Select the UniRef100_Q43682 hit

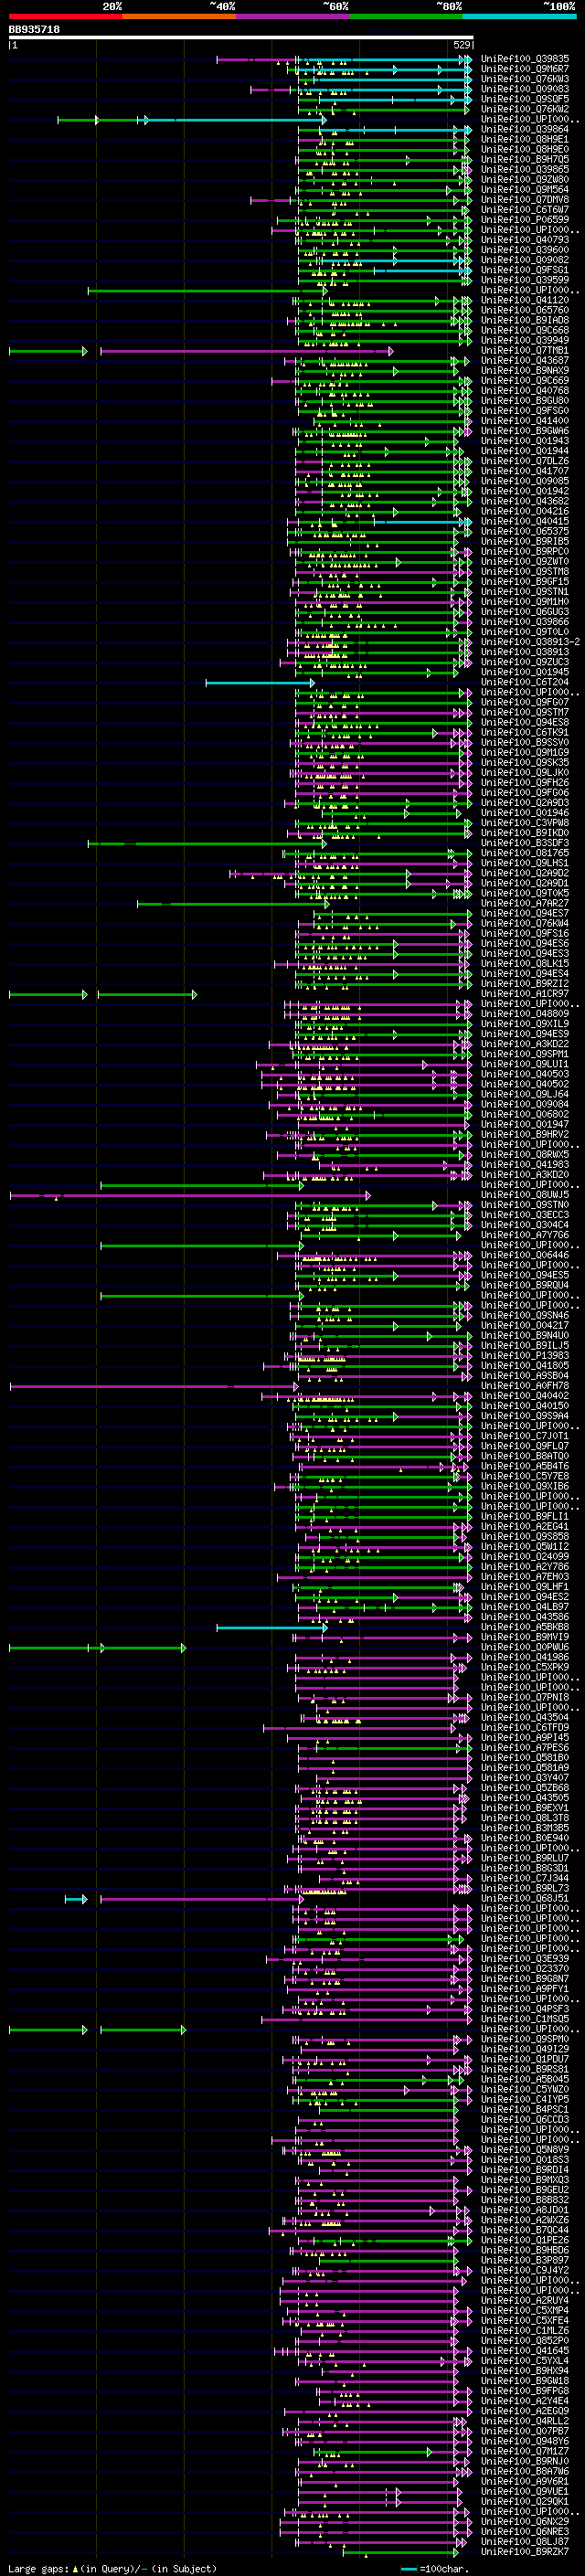(525, 501)
